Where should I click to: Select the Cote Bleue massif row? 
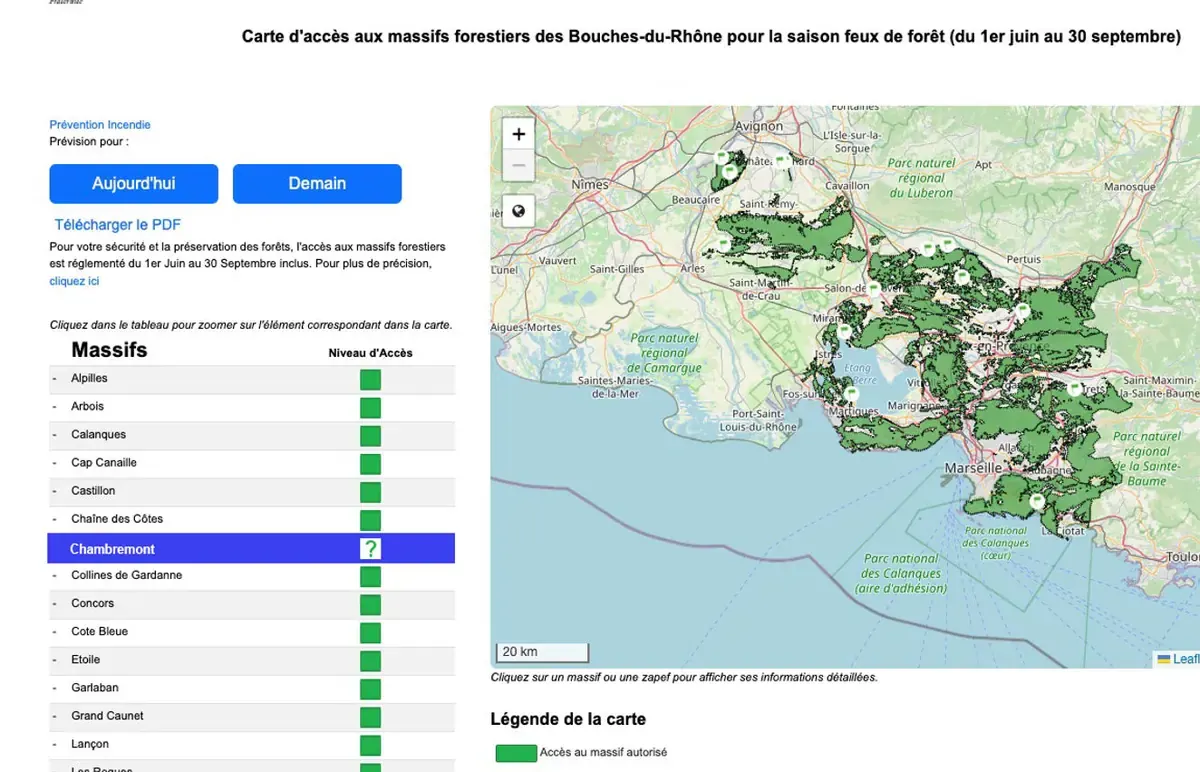[x=251, y=632]
